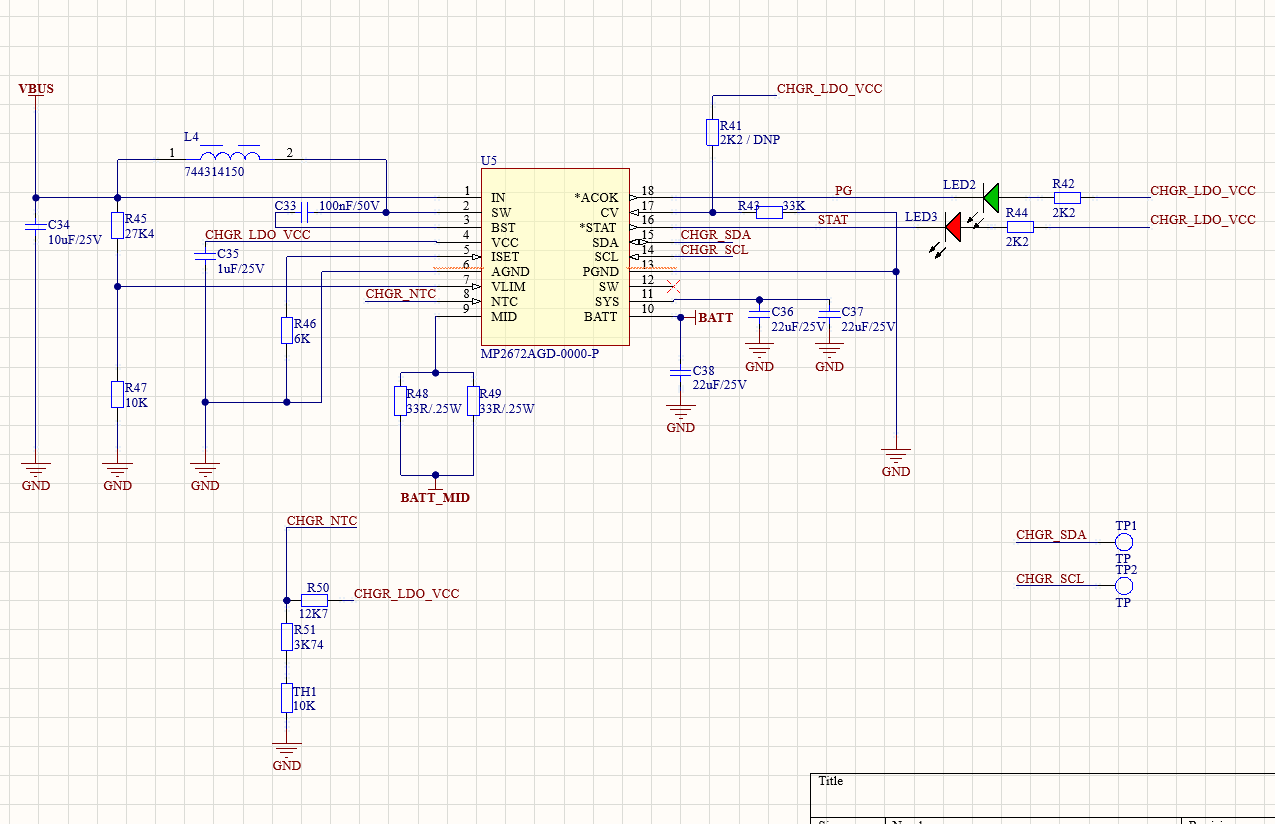Select thermistor TH1 symbol
The height and width of the screenshot is (824, 1275).
tap(286, 698)
